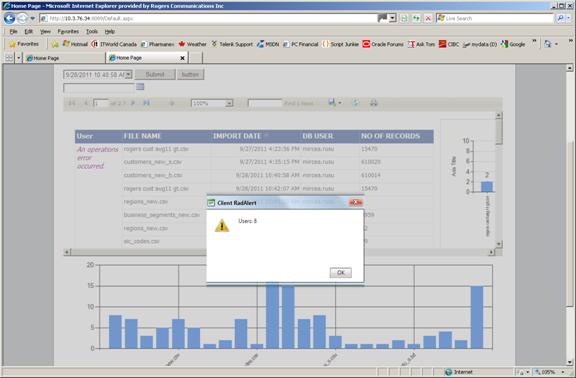Open the Help menu
576x378 pixels.
coord(109,32)
